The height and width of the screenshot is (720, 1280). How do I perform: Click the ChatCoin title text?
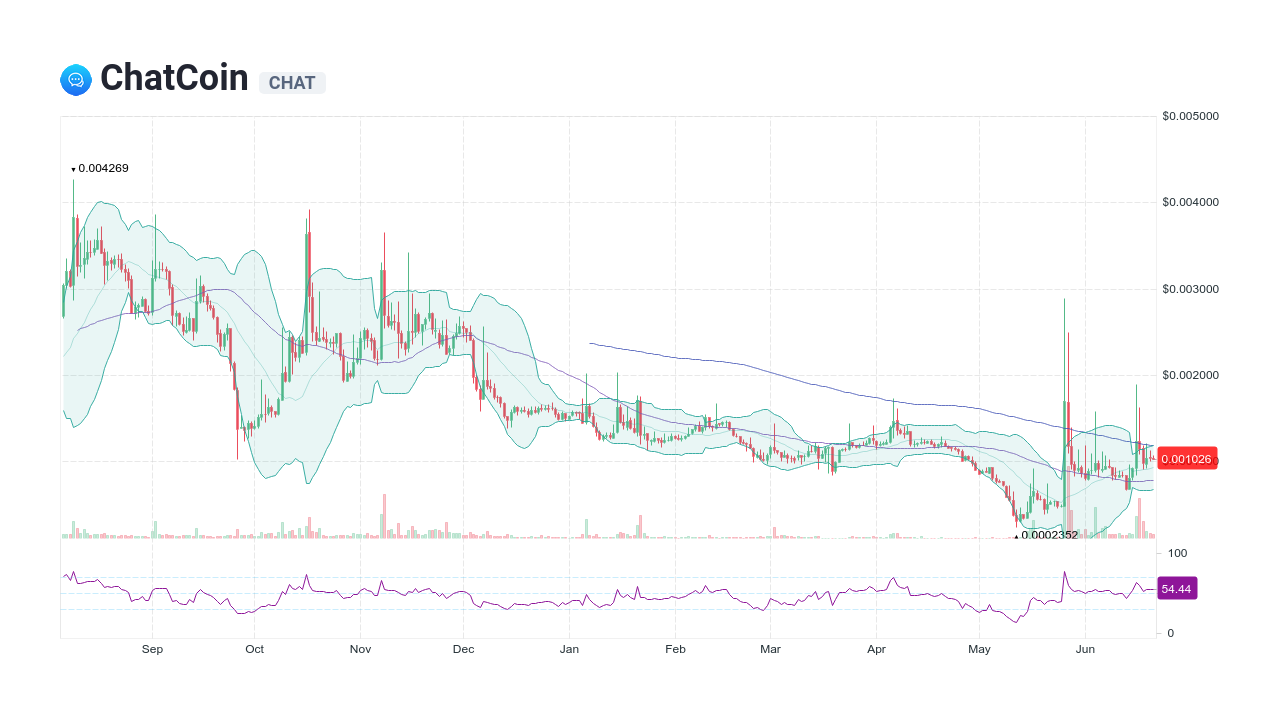tap(174, 78)
